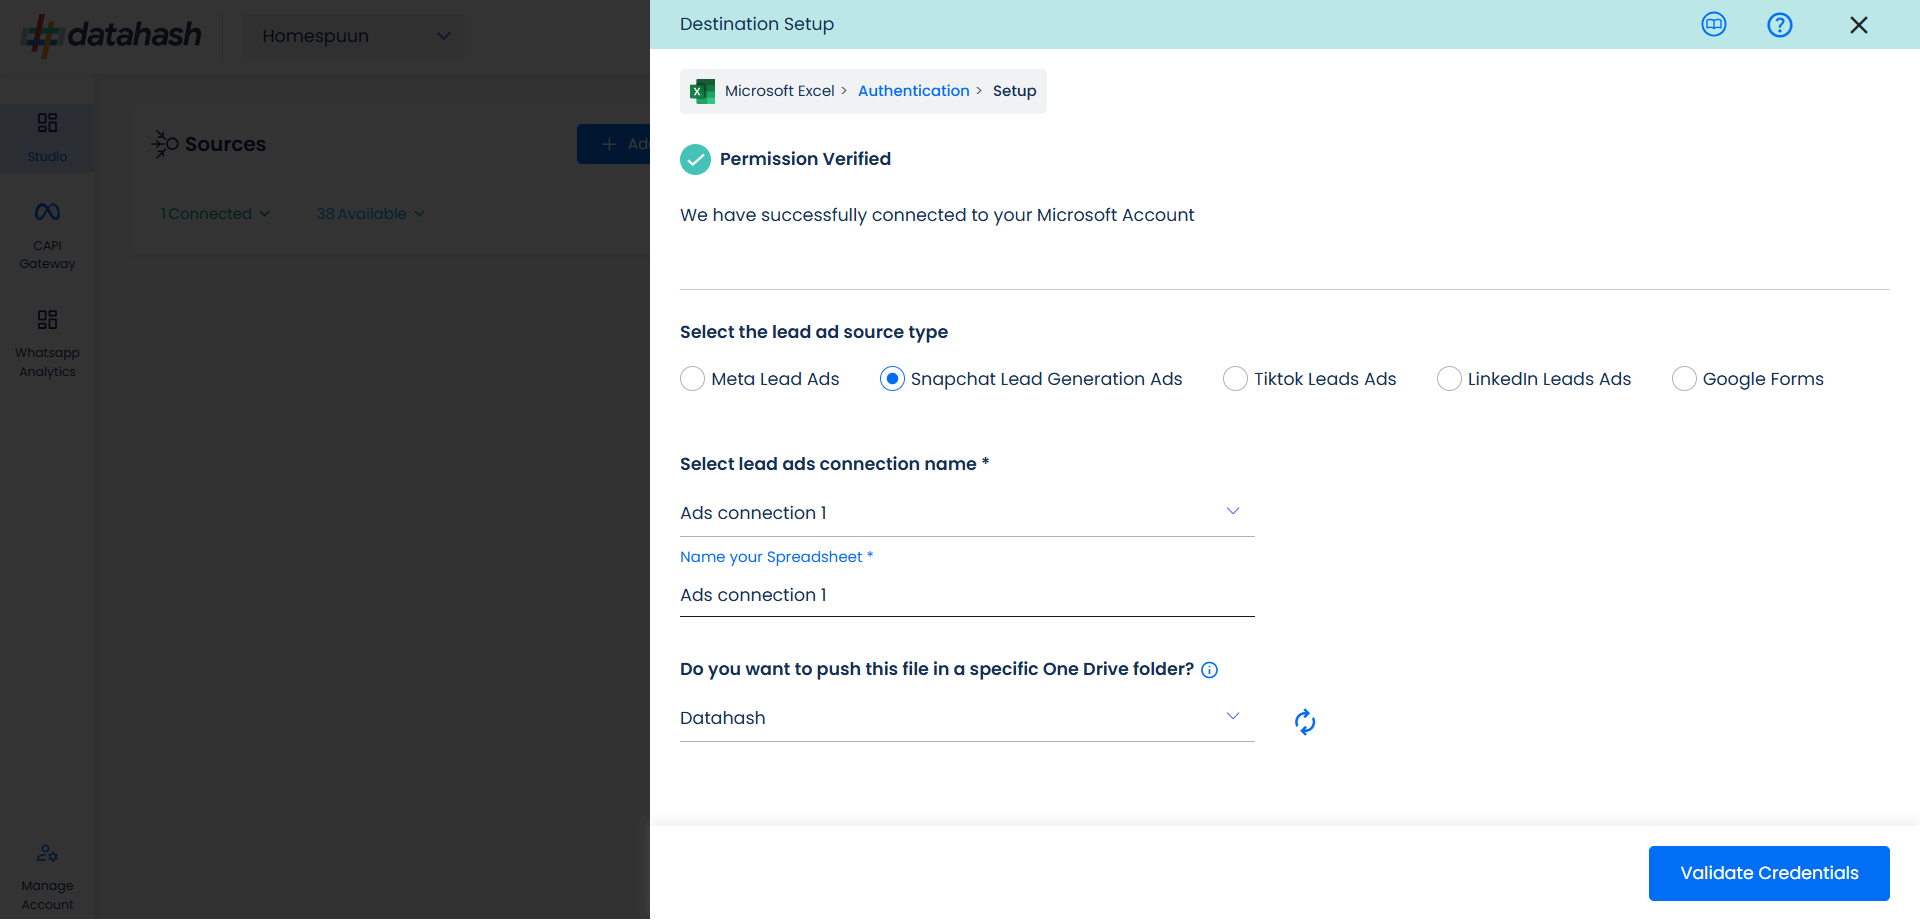This screenshot has height=924, width=1920.
Task: Click the Add button in Sources
Action: click(x=614, y=144)
